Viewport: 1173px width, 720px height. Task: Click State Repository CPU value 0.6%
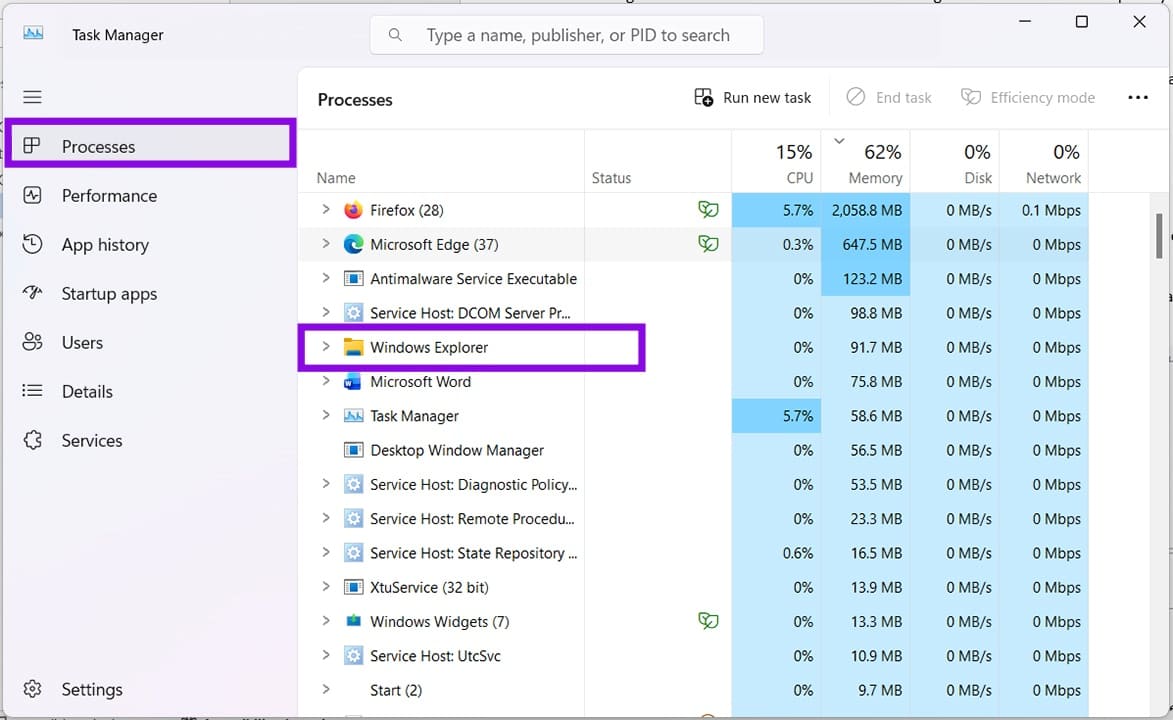pos(797,553)
